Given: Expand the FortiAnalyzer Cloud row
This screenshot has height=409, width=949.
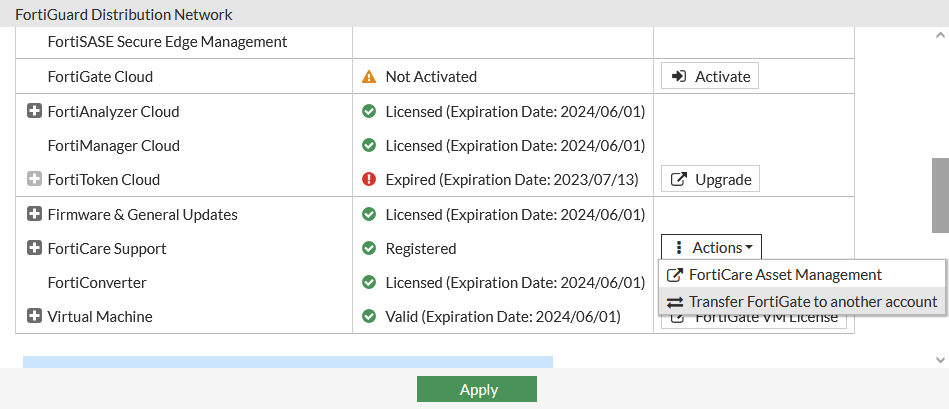Looking at the screenshot, I should [x=34, y=112].
